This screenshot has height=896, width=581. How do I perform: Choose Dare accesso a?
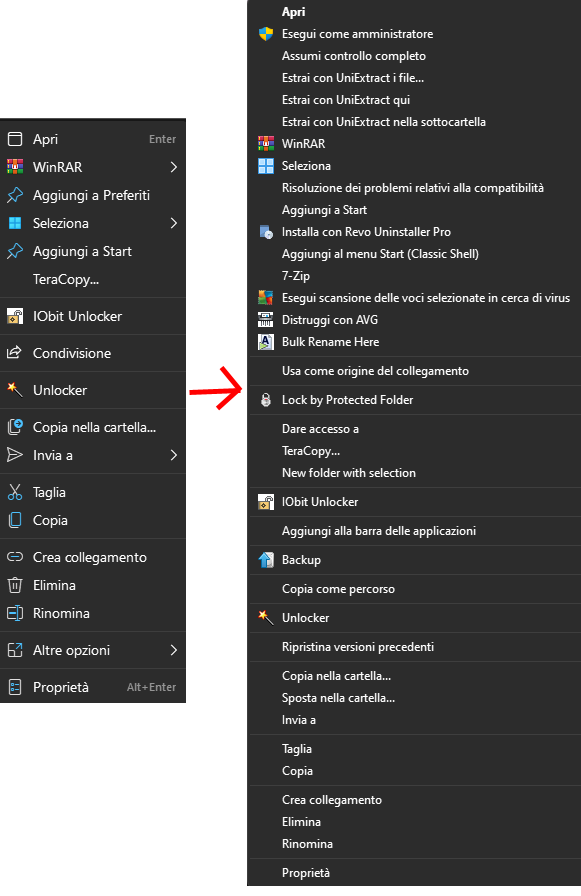[x=320, y=429]
